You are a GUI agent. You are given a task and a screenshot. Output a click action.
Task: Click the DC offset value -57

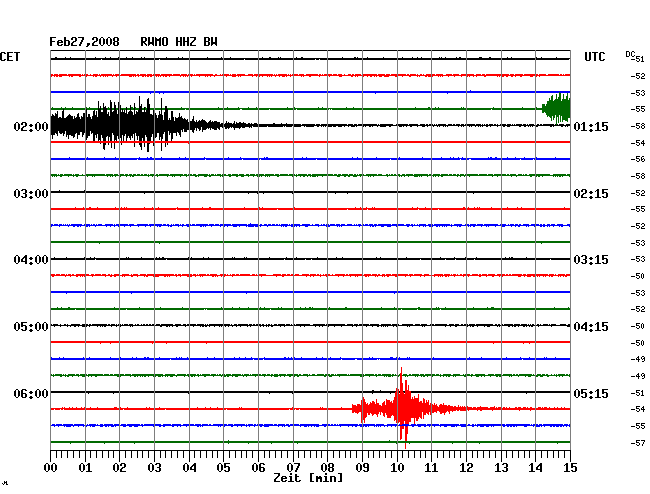click(x=638, y=443)
